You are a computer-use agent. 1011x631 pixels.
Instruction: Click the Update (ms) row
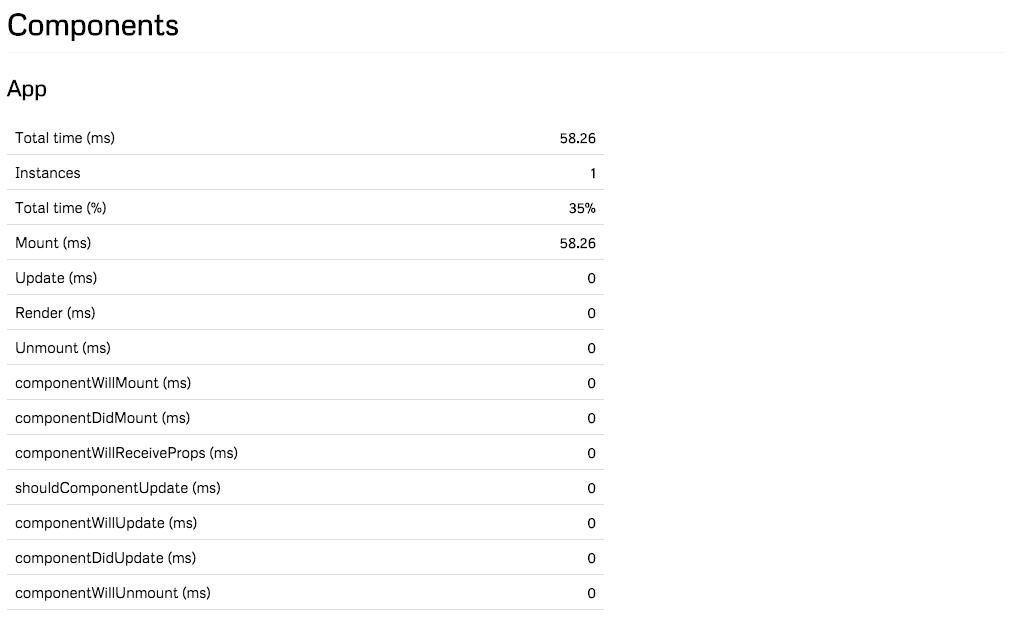coord(305,278)
